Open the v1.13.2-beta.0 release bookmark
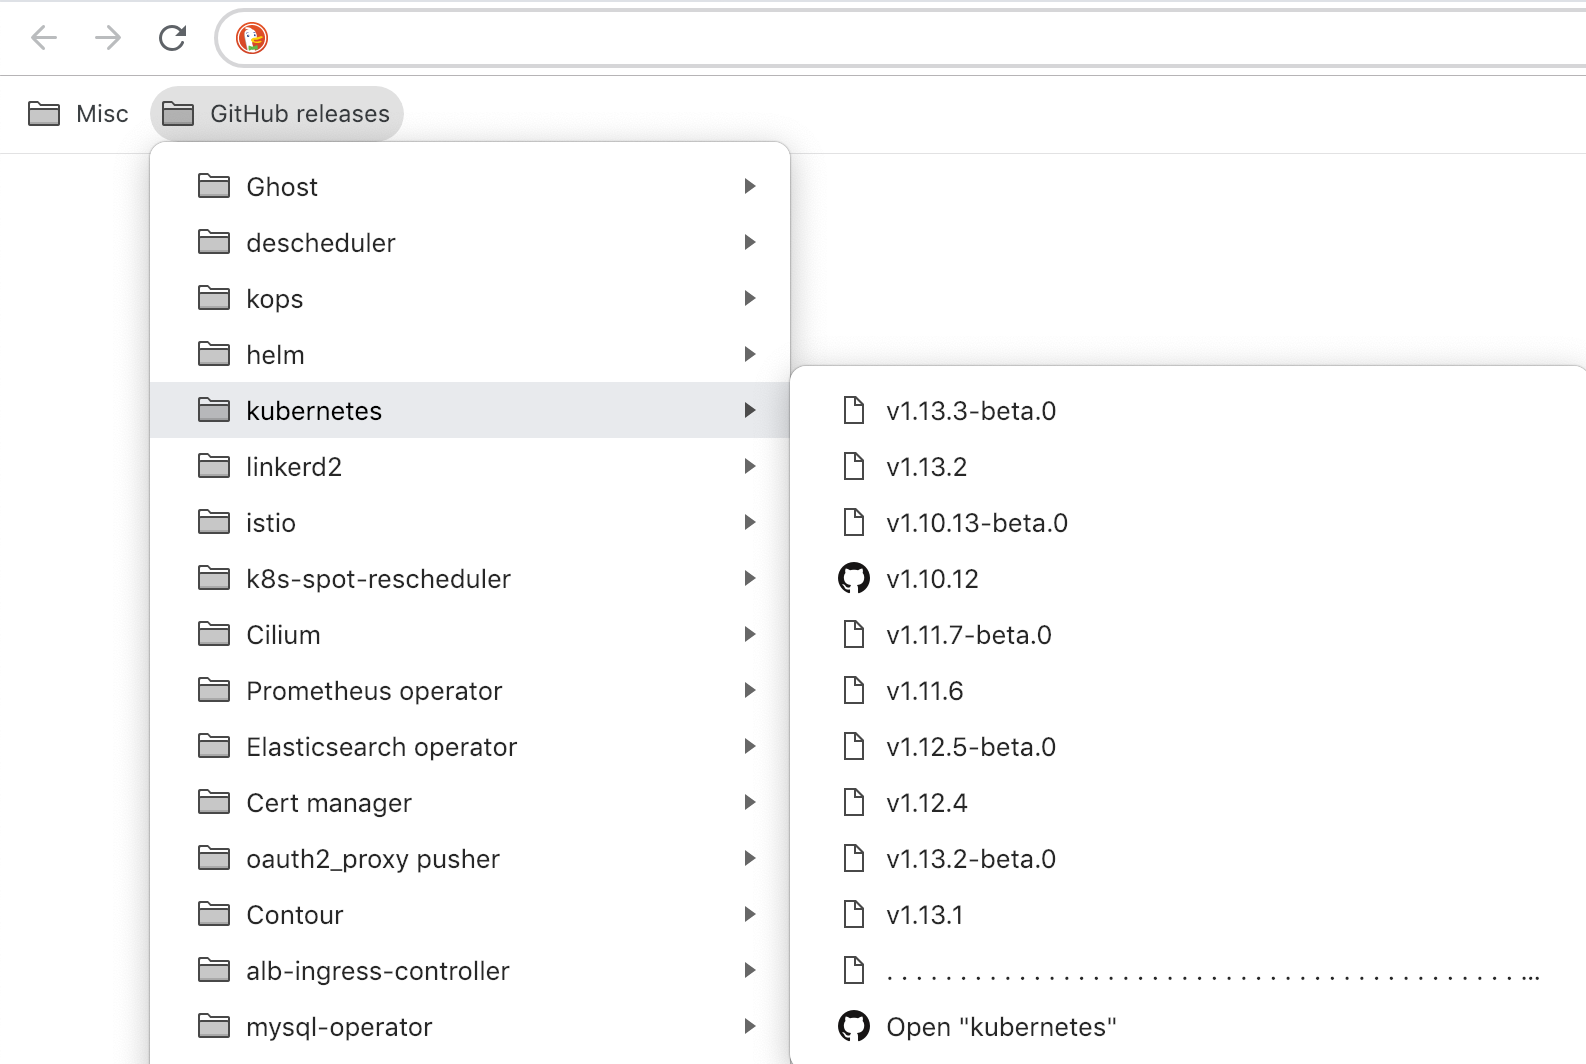Screen dimensions: 1586x1064 click(1188, 858)
